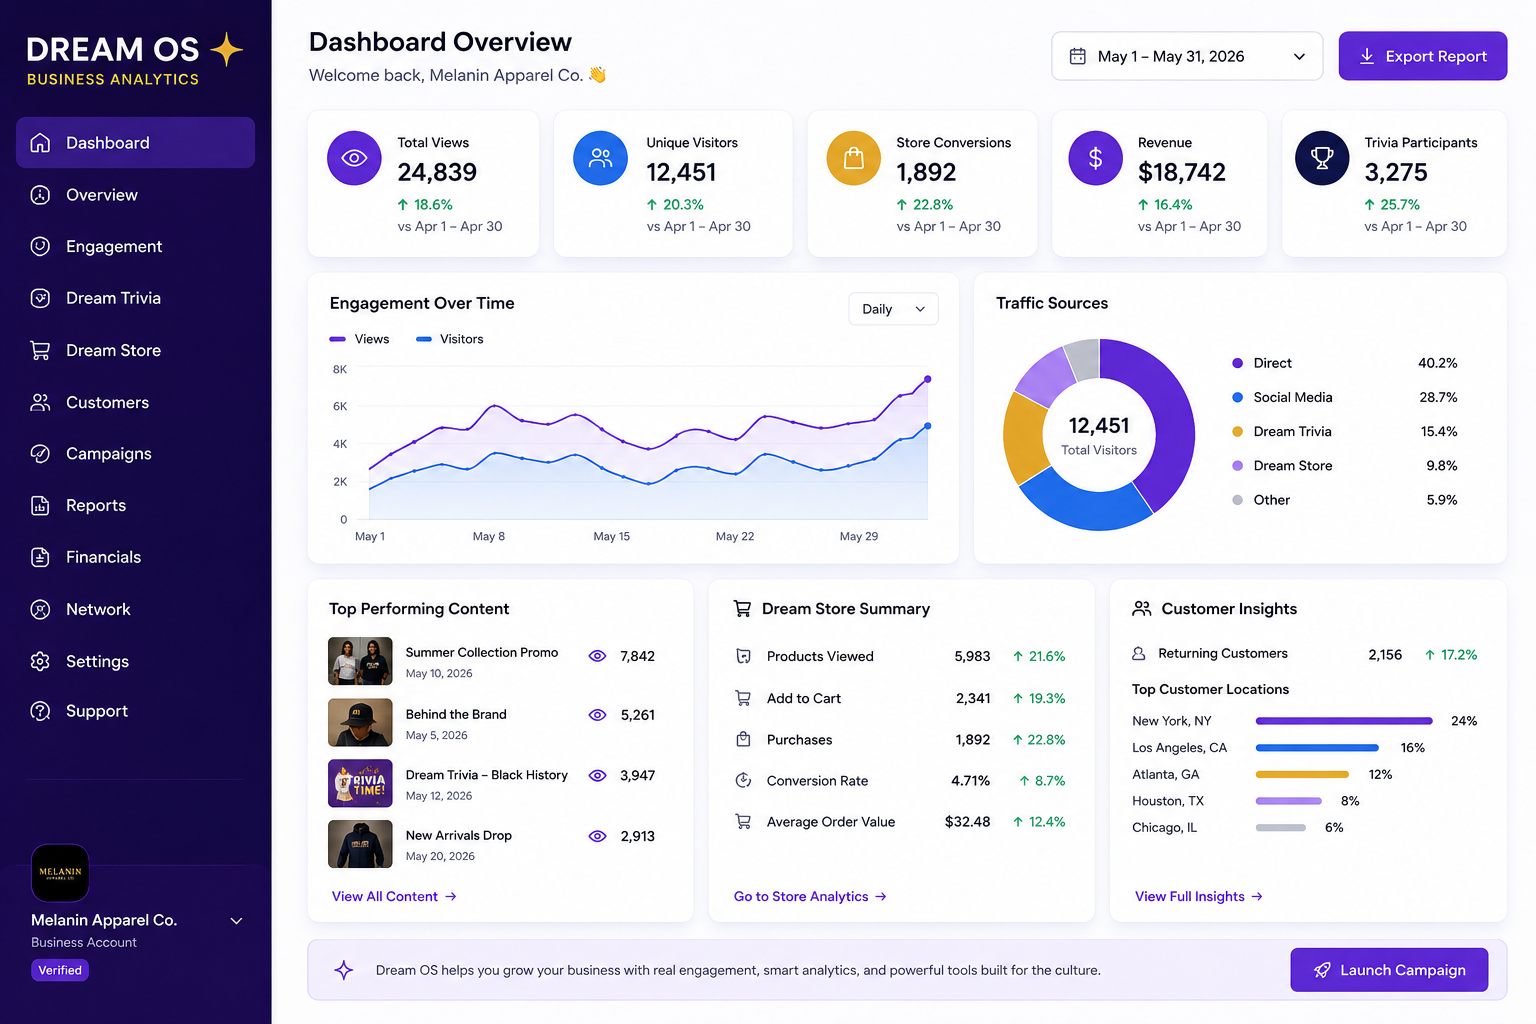Follow the View Full Insights link
This screenshot has width=1536, height=1024.
1199,896
